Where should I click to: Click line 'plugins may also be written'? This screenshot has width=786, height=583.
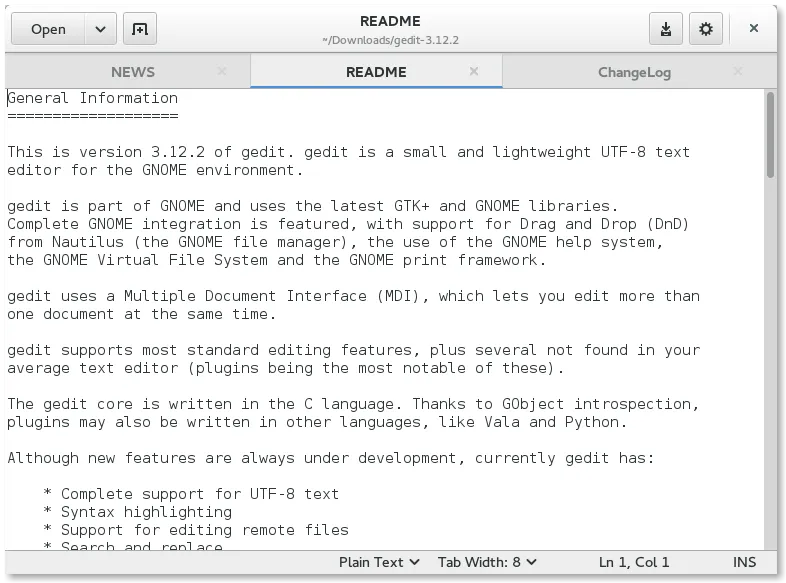(x=317, y=422)
